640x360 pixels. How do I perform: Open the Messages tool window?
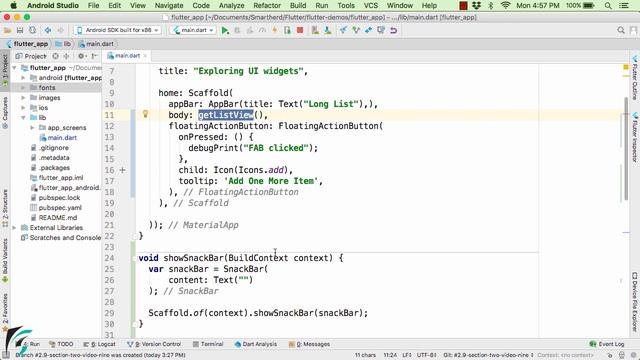coord(309,344)
